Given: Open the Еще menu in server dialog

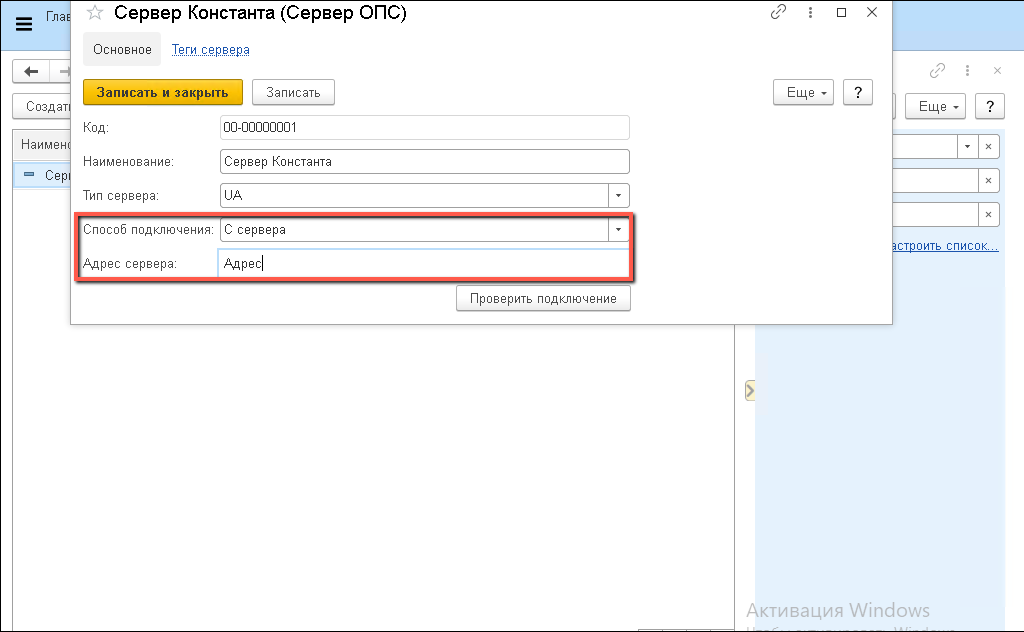Looking at the screenshot, I should [804, 92].
